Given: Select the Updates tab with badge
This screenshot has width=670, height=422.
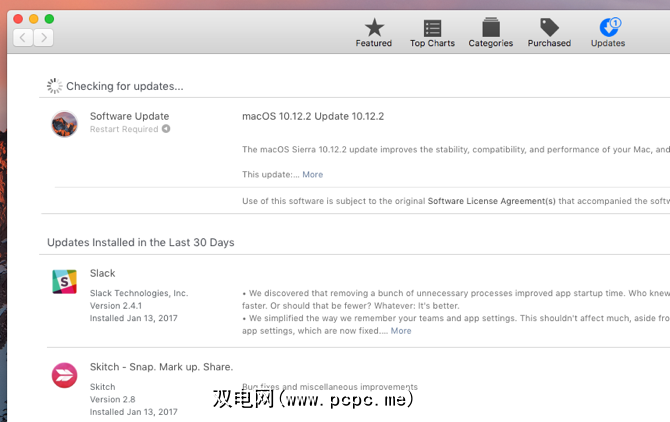Looking at the screenshot, I should pyautogui.click(x=608, y=32).
